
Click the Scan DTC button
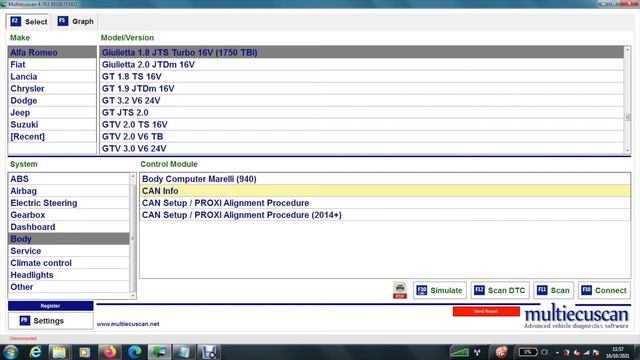(500, 290)
